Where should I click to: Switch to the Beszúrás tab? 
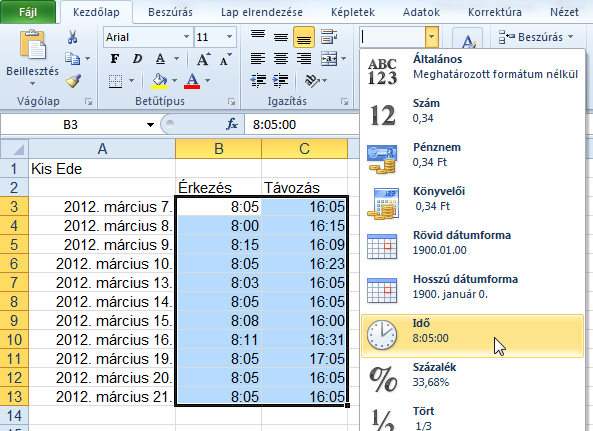pos(170,12)
